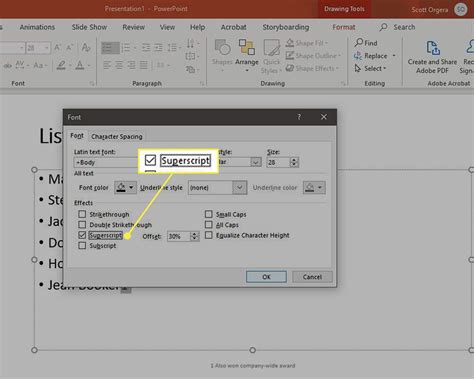This screenshot has width=474, height=379.
Task: Switch to the Character Spacing tab
Action: 117,137
